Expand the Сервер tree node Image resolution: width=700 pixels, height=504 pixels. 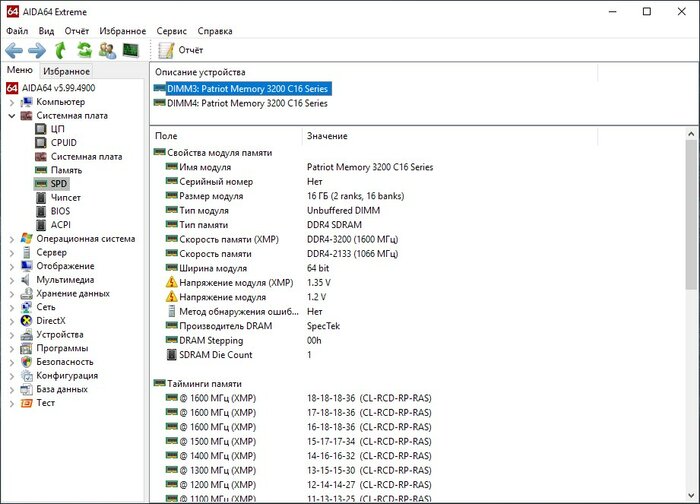(x=12, y=253)
